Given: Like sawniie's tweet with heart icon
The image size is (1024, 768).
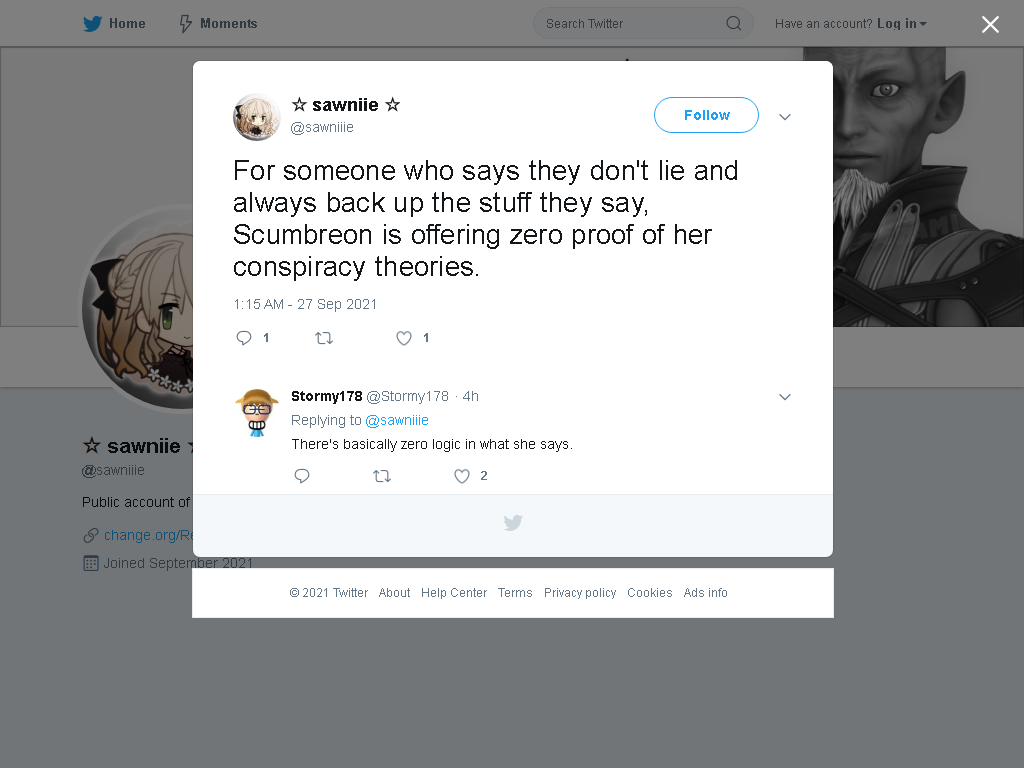Looking at the screenshot, I should 404,338.
